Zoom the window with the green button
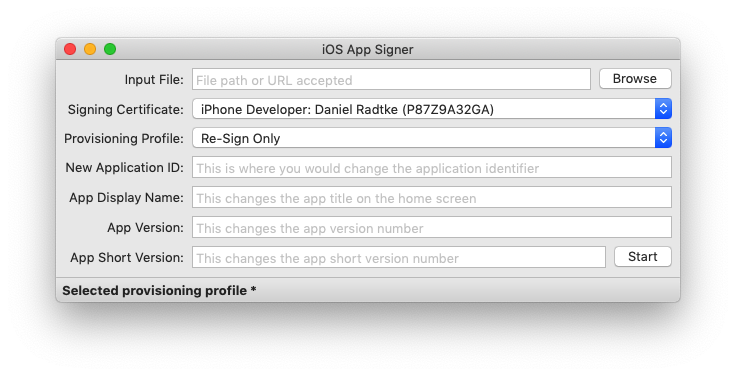This screenshot has width=736, height=376. click(110, 49)
